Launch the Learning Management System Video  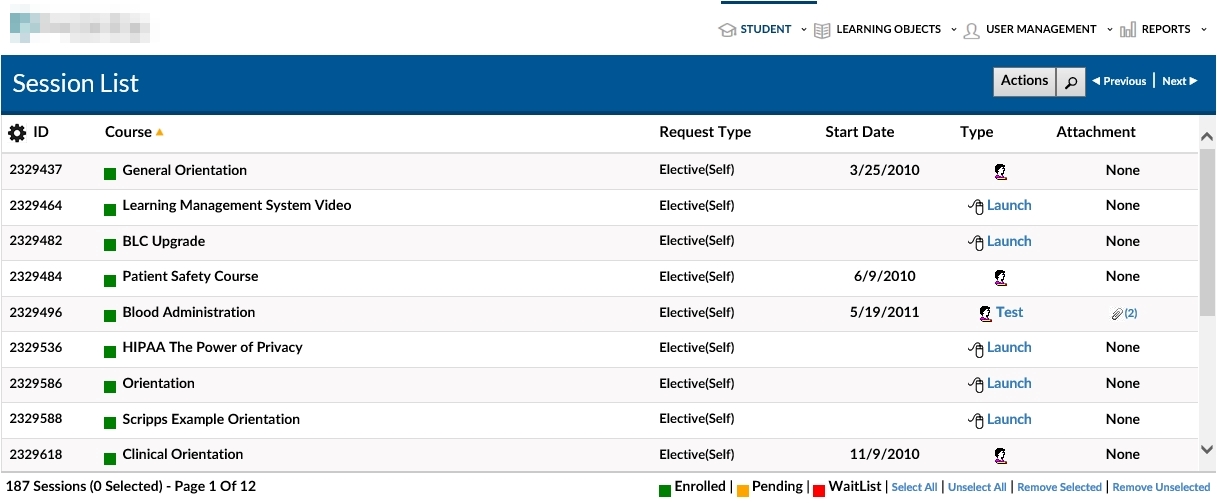(1008, 206)
